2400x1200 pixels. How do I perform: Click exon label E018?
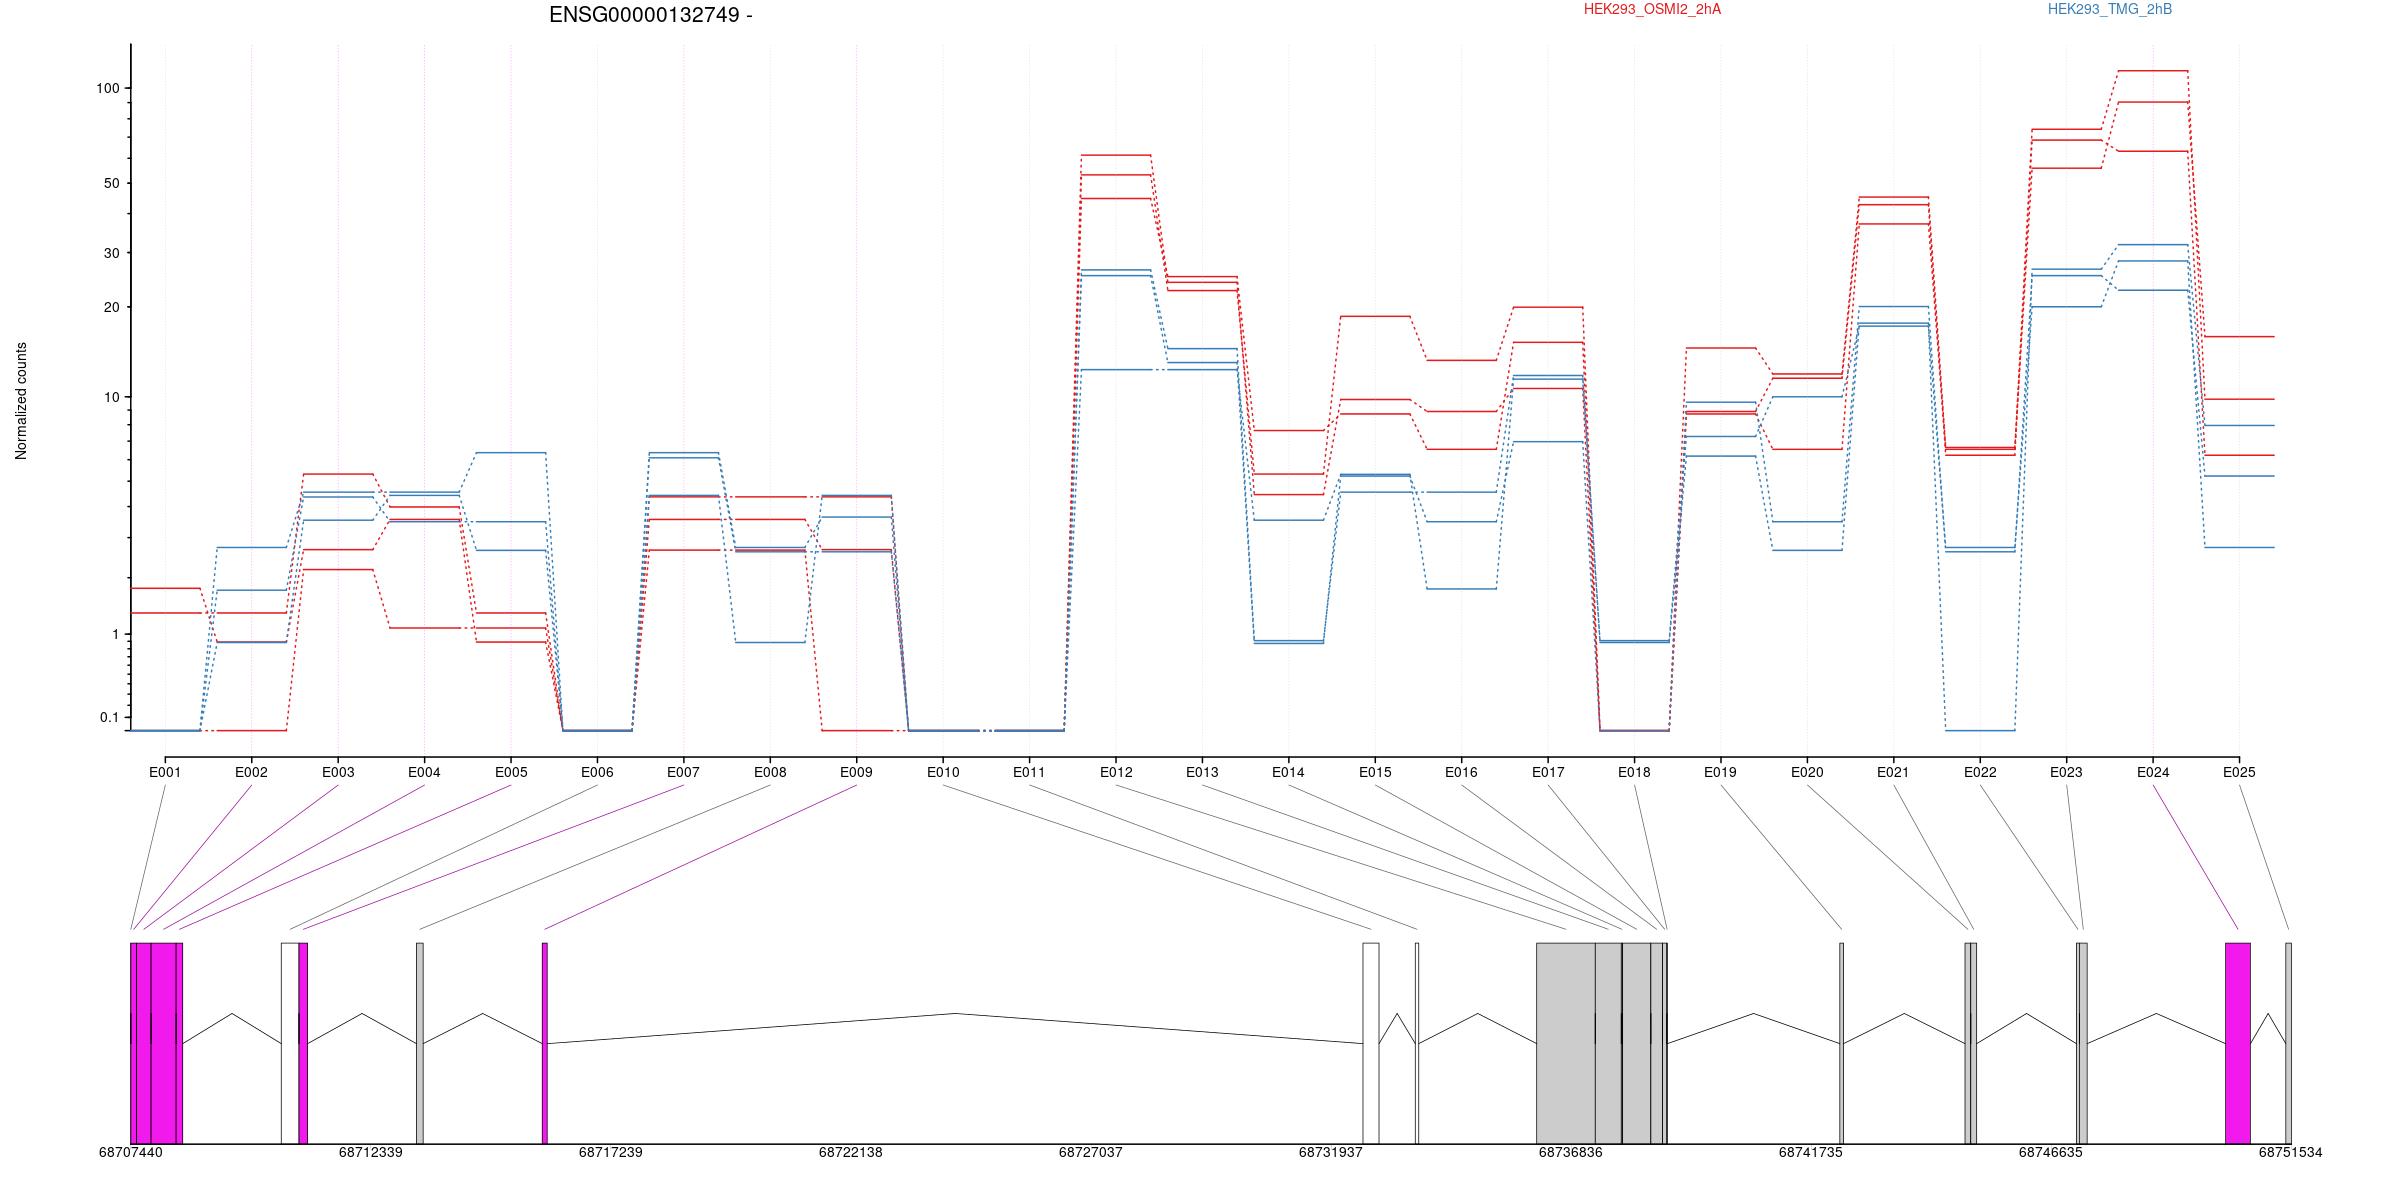[x=1634, y=772]
